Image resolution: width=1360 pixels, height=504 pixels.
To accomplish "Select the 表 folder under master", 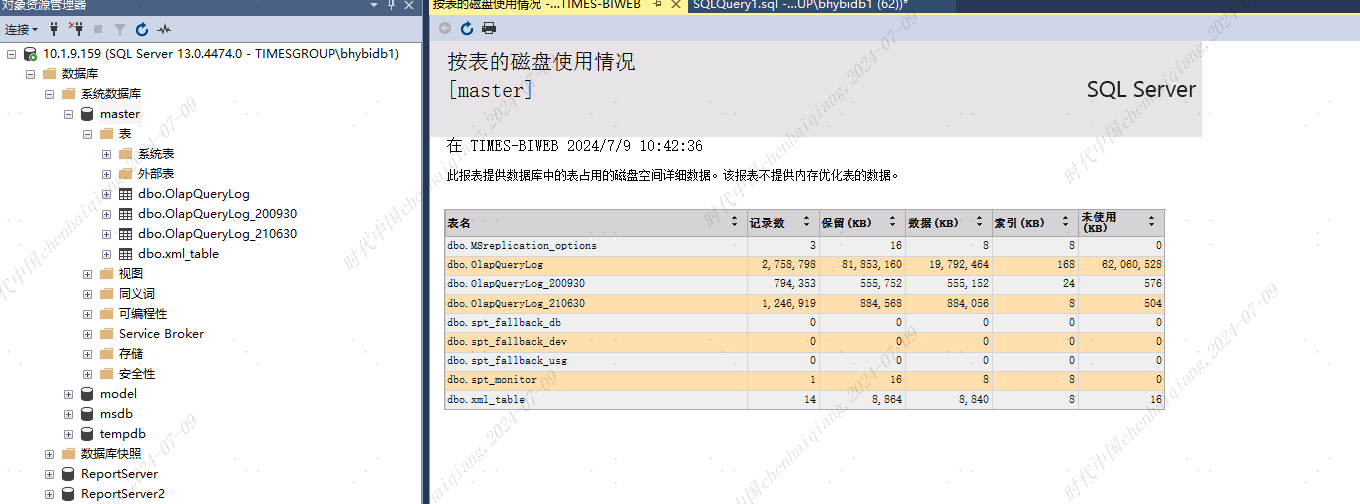I will [x=125, y=134].
